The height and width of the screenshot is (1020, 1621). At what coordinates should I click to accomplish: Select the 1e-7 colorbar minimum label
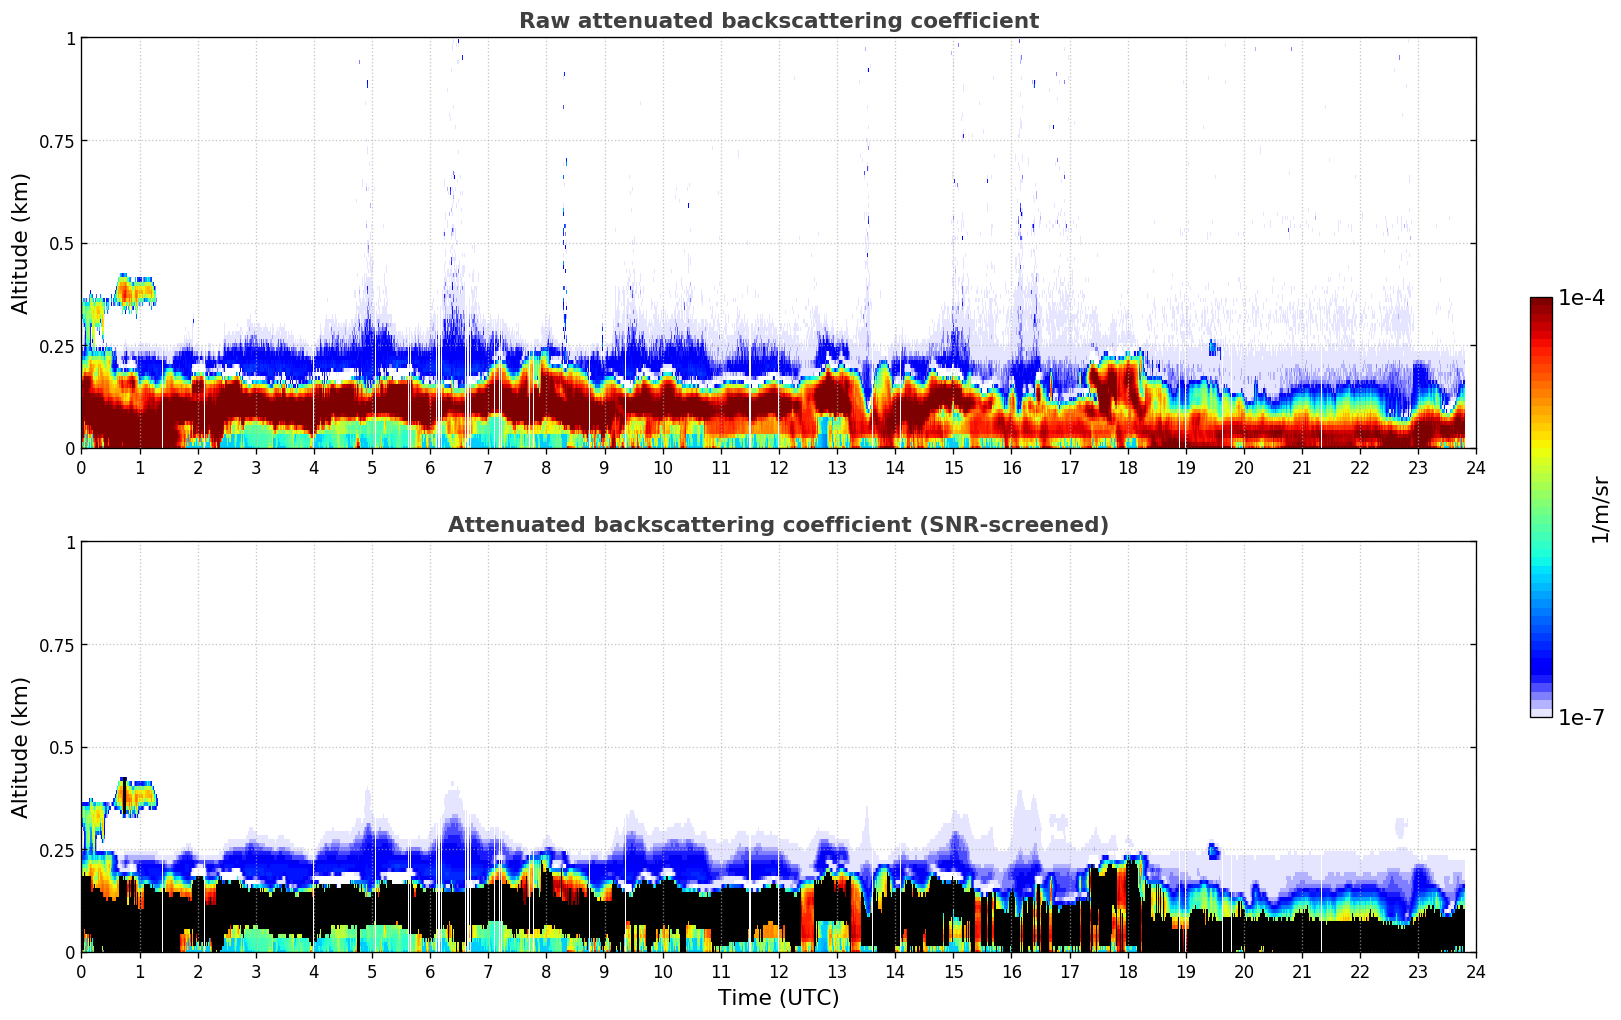1581,717
